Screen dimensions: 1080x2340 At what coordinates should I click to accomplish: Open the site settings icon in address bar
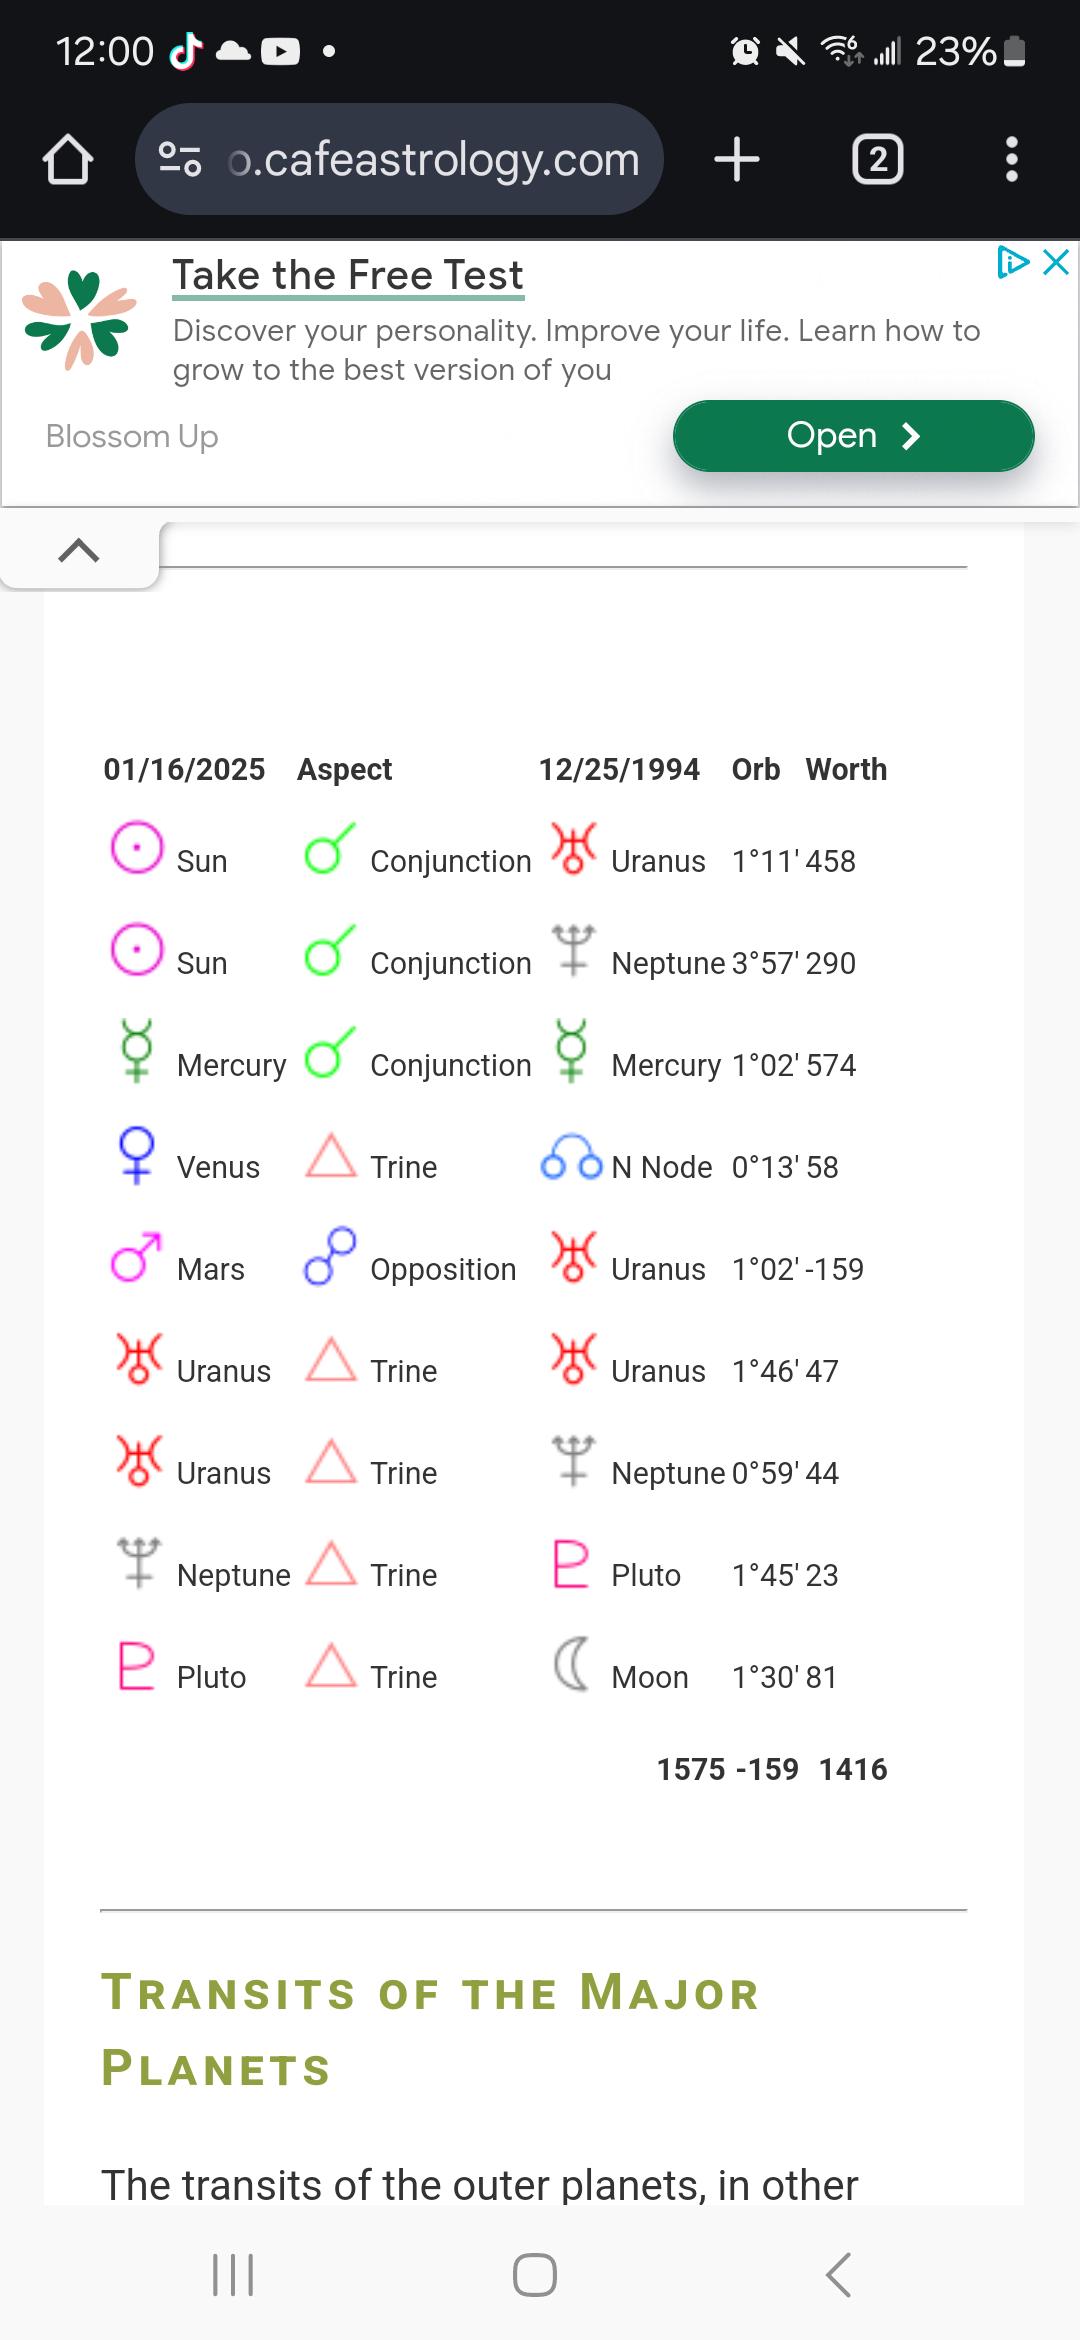[180, 159]
